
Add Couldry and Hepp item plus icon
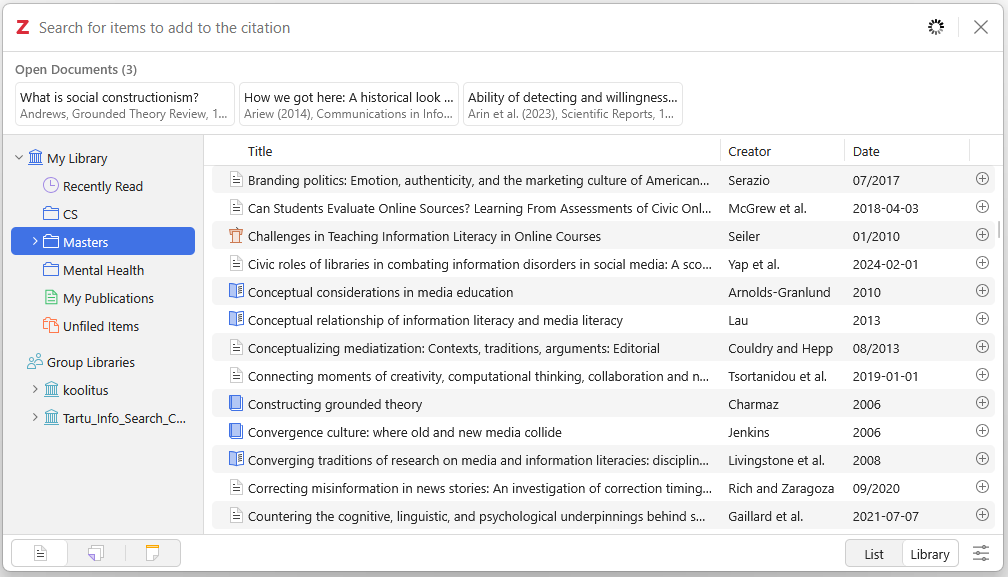click(982, 347)
